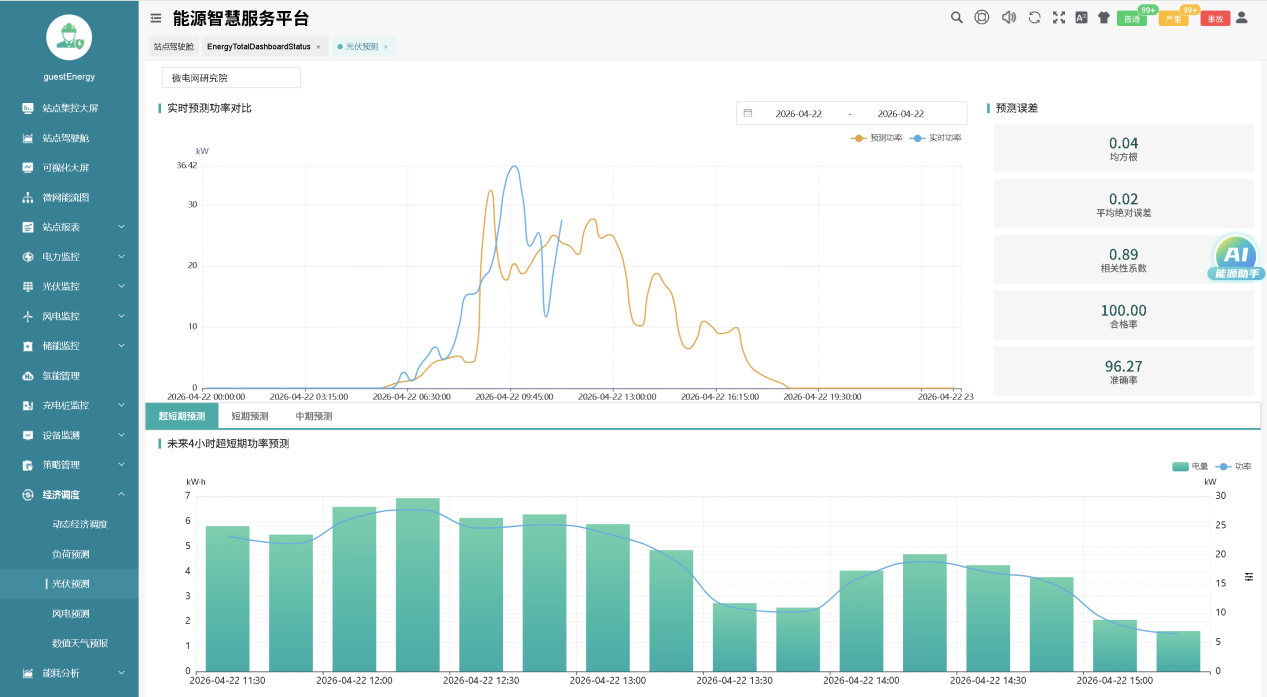Screen dimensions: 1267x697
Task: Collapse the sidebar with the hamburger icon
Action: [x=155, y=18]
